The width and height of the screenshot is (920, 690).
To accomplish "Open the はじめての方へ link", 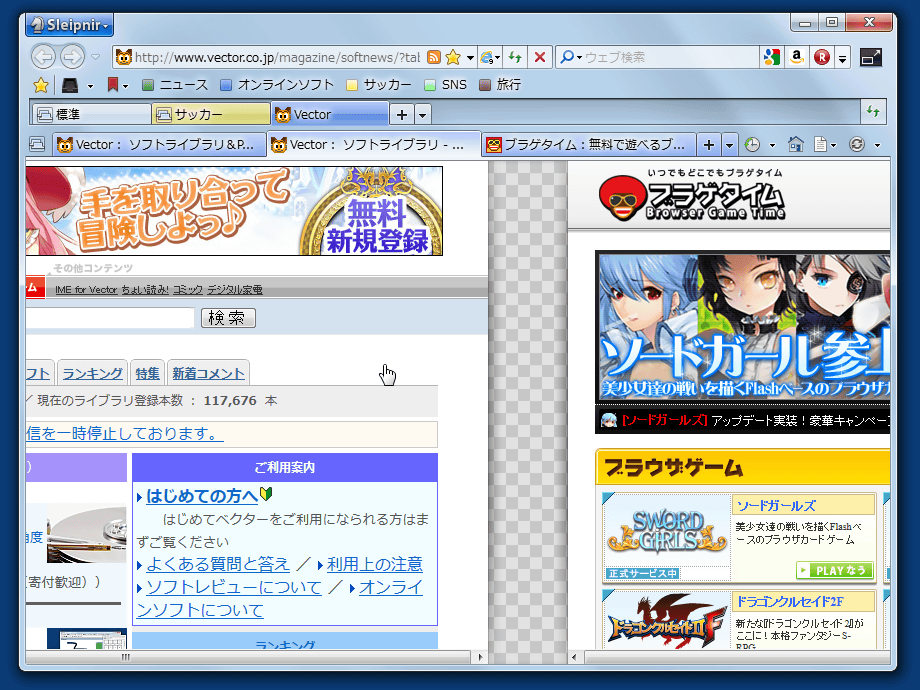I will click(202, 496).
